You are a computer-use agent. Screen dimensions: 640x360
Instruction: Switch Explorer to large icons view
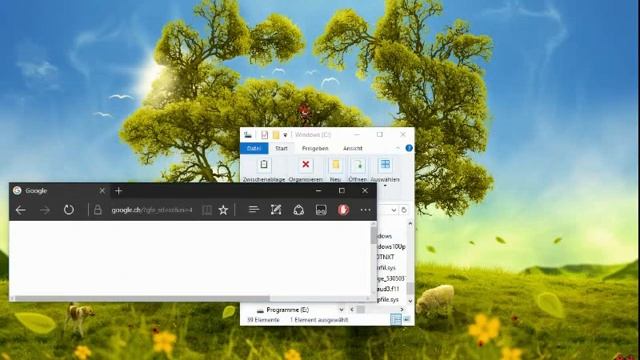coord(407,320)
